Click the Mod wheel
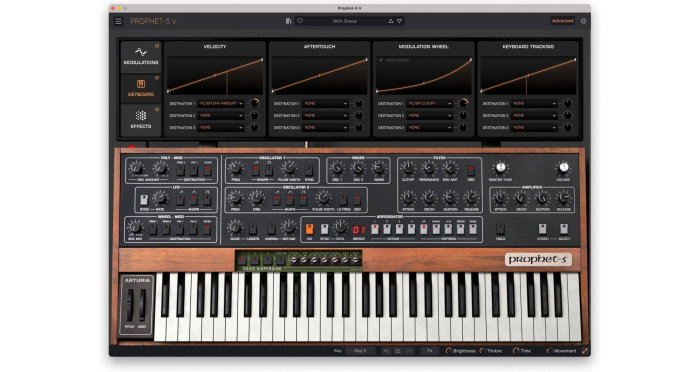Screen dimensions: 700x372 point(142,305)
